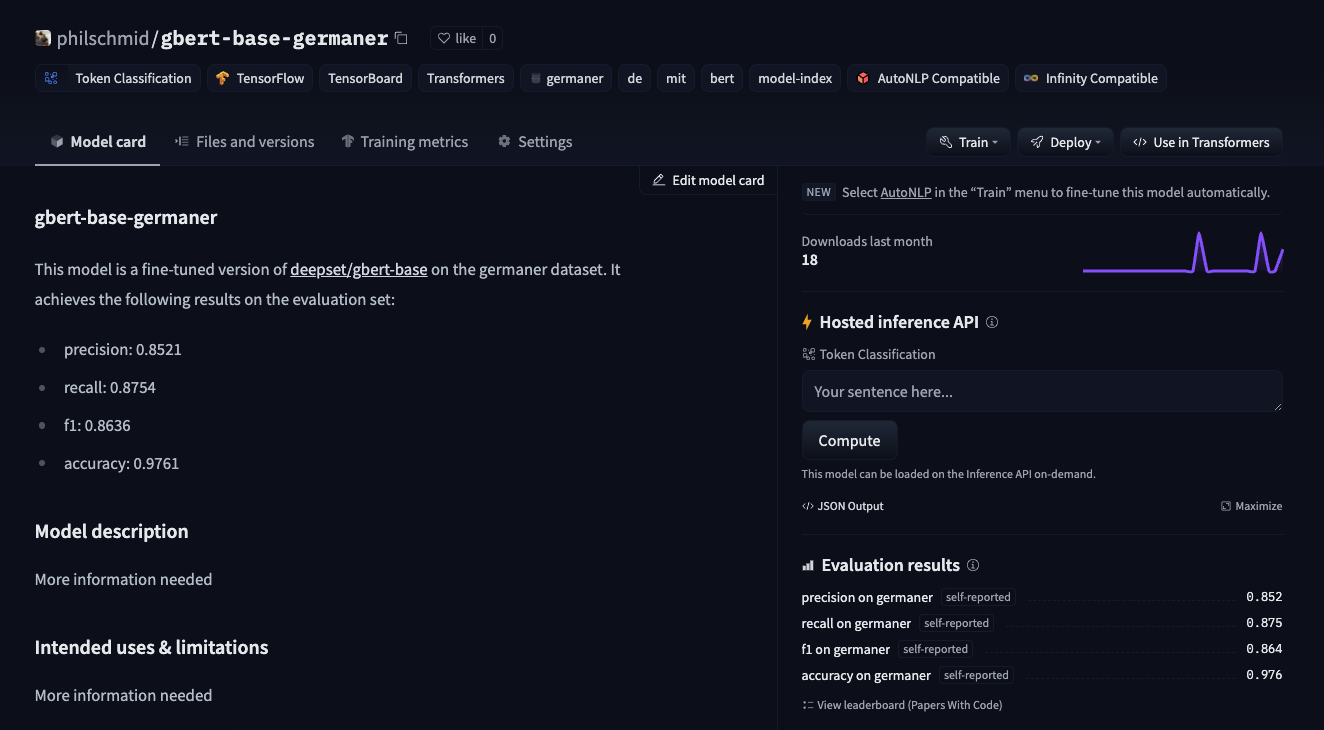The height and width of the screenshot is (730, 1324).
Task: Switch to the Model card tab
Action: pyautogui.click(x=98, y=142)
